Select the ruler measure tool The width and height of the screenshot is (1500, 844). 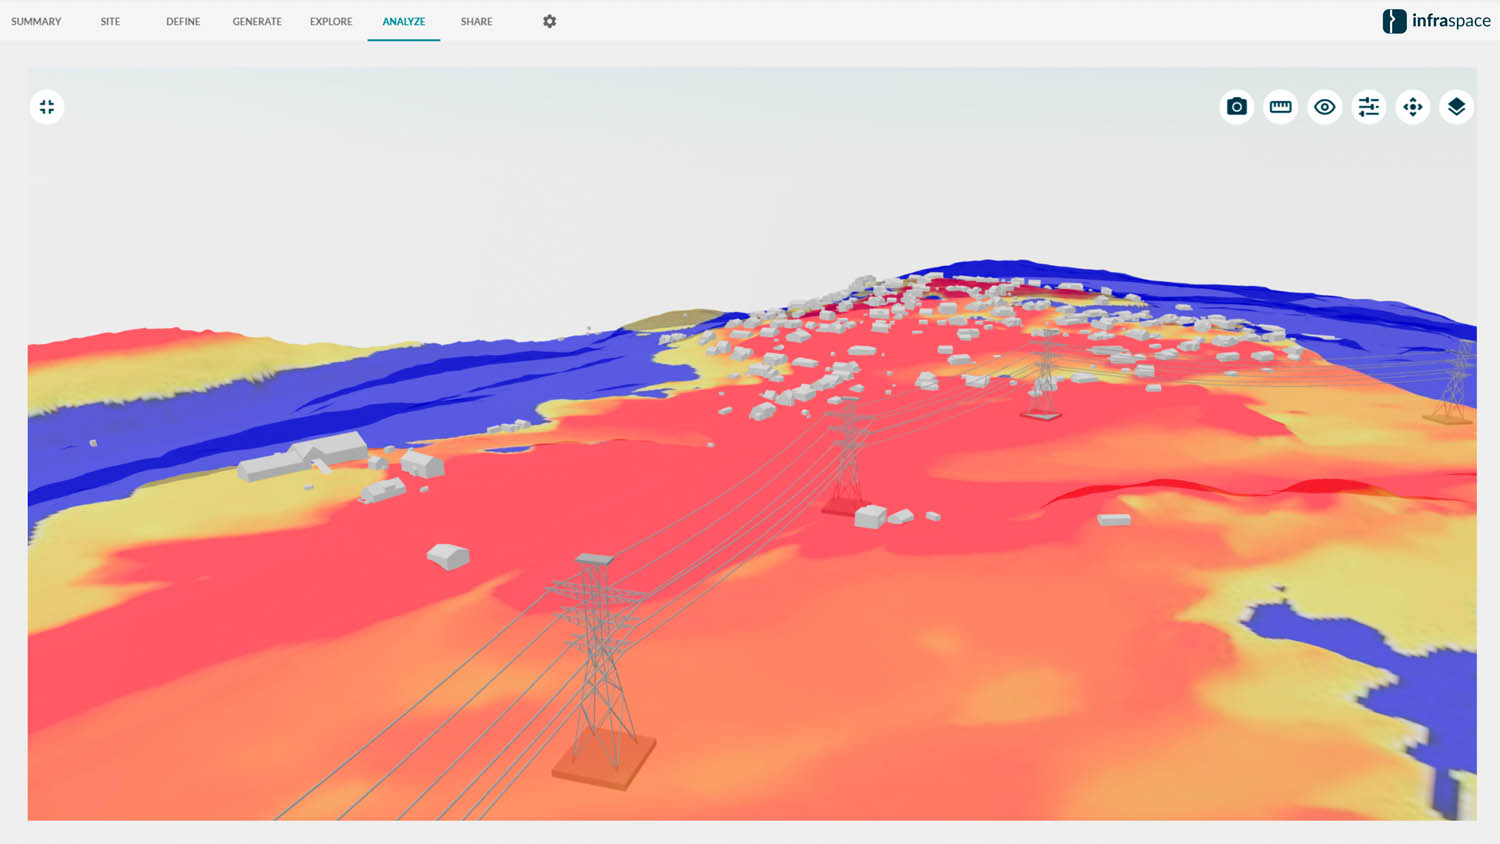pos(1281,107)
